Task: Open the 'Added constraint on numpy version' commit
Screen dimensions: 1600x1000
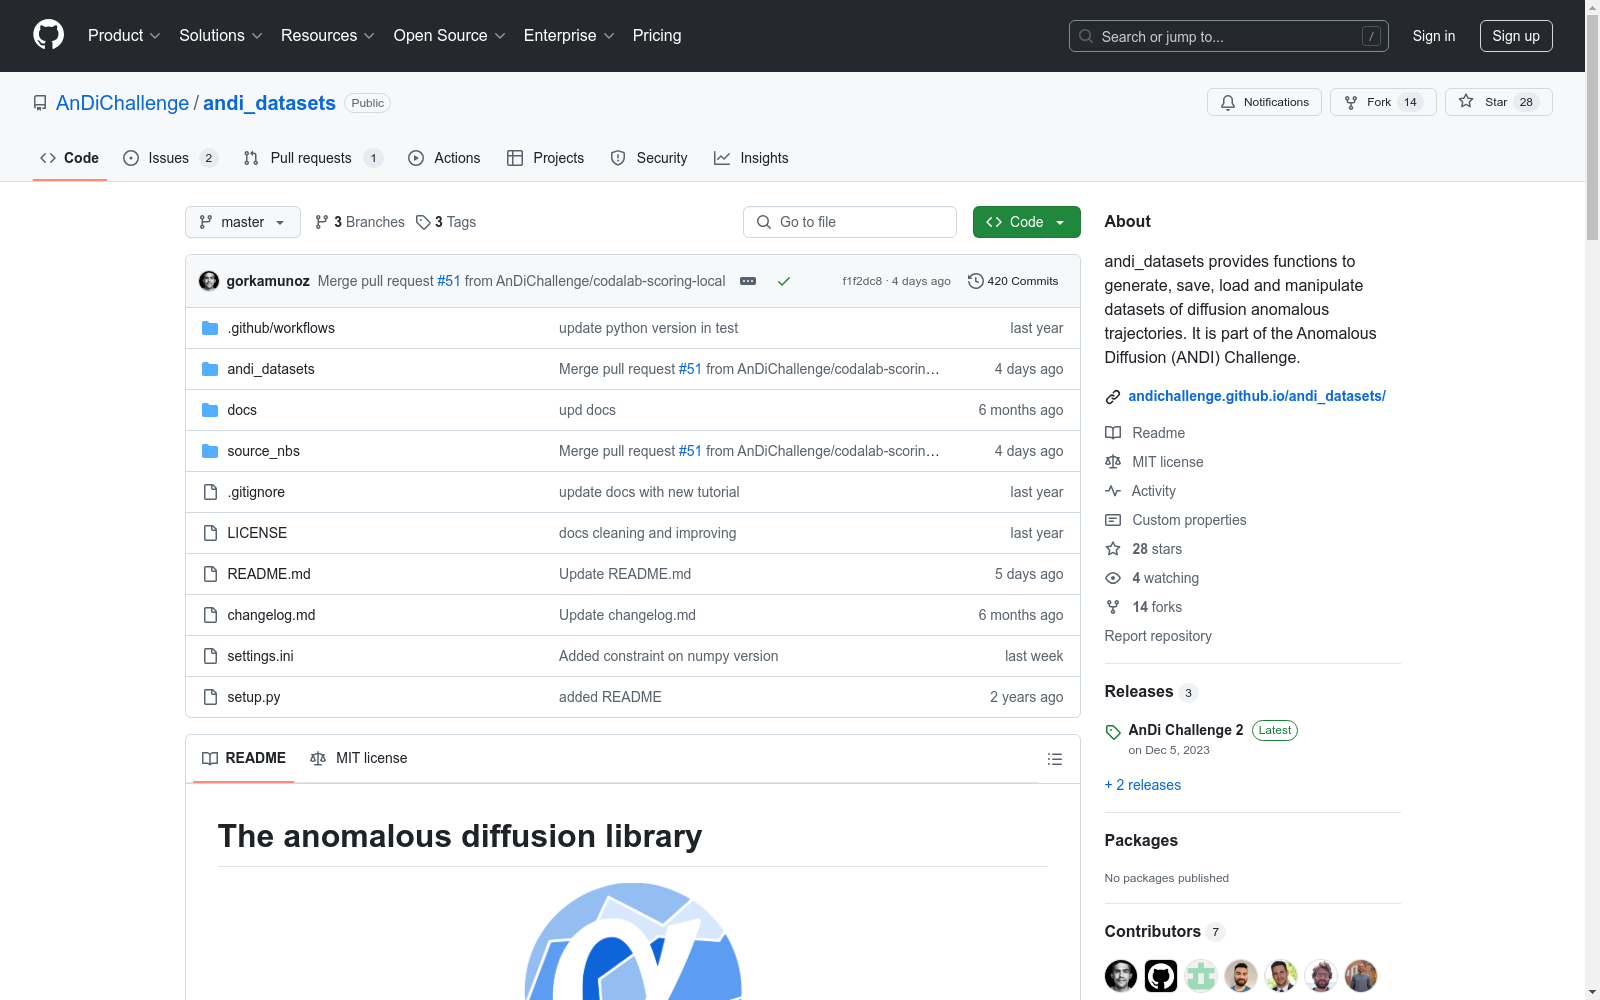Action: (668, 656)
